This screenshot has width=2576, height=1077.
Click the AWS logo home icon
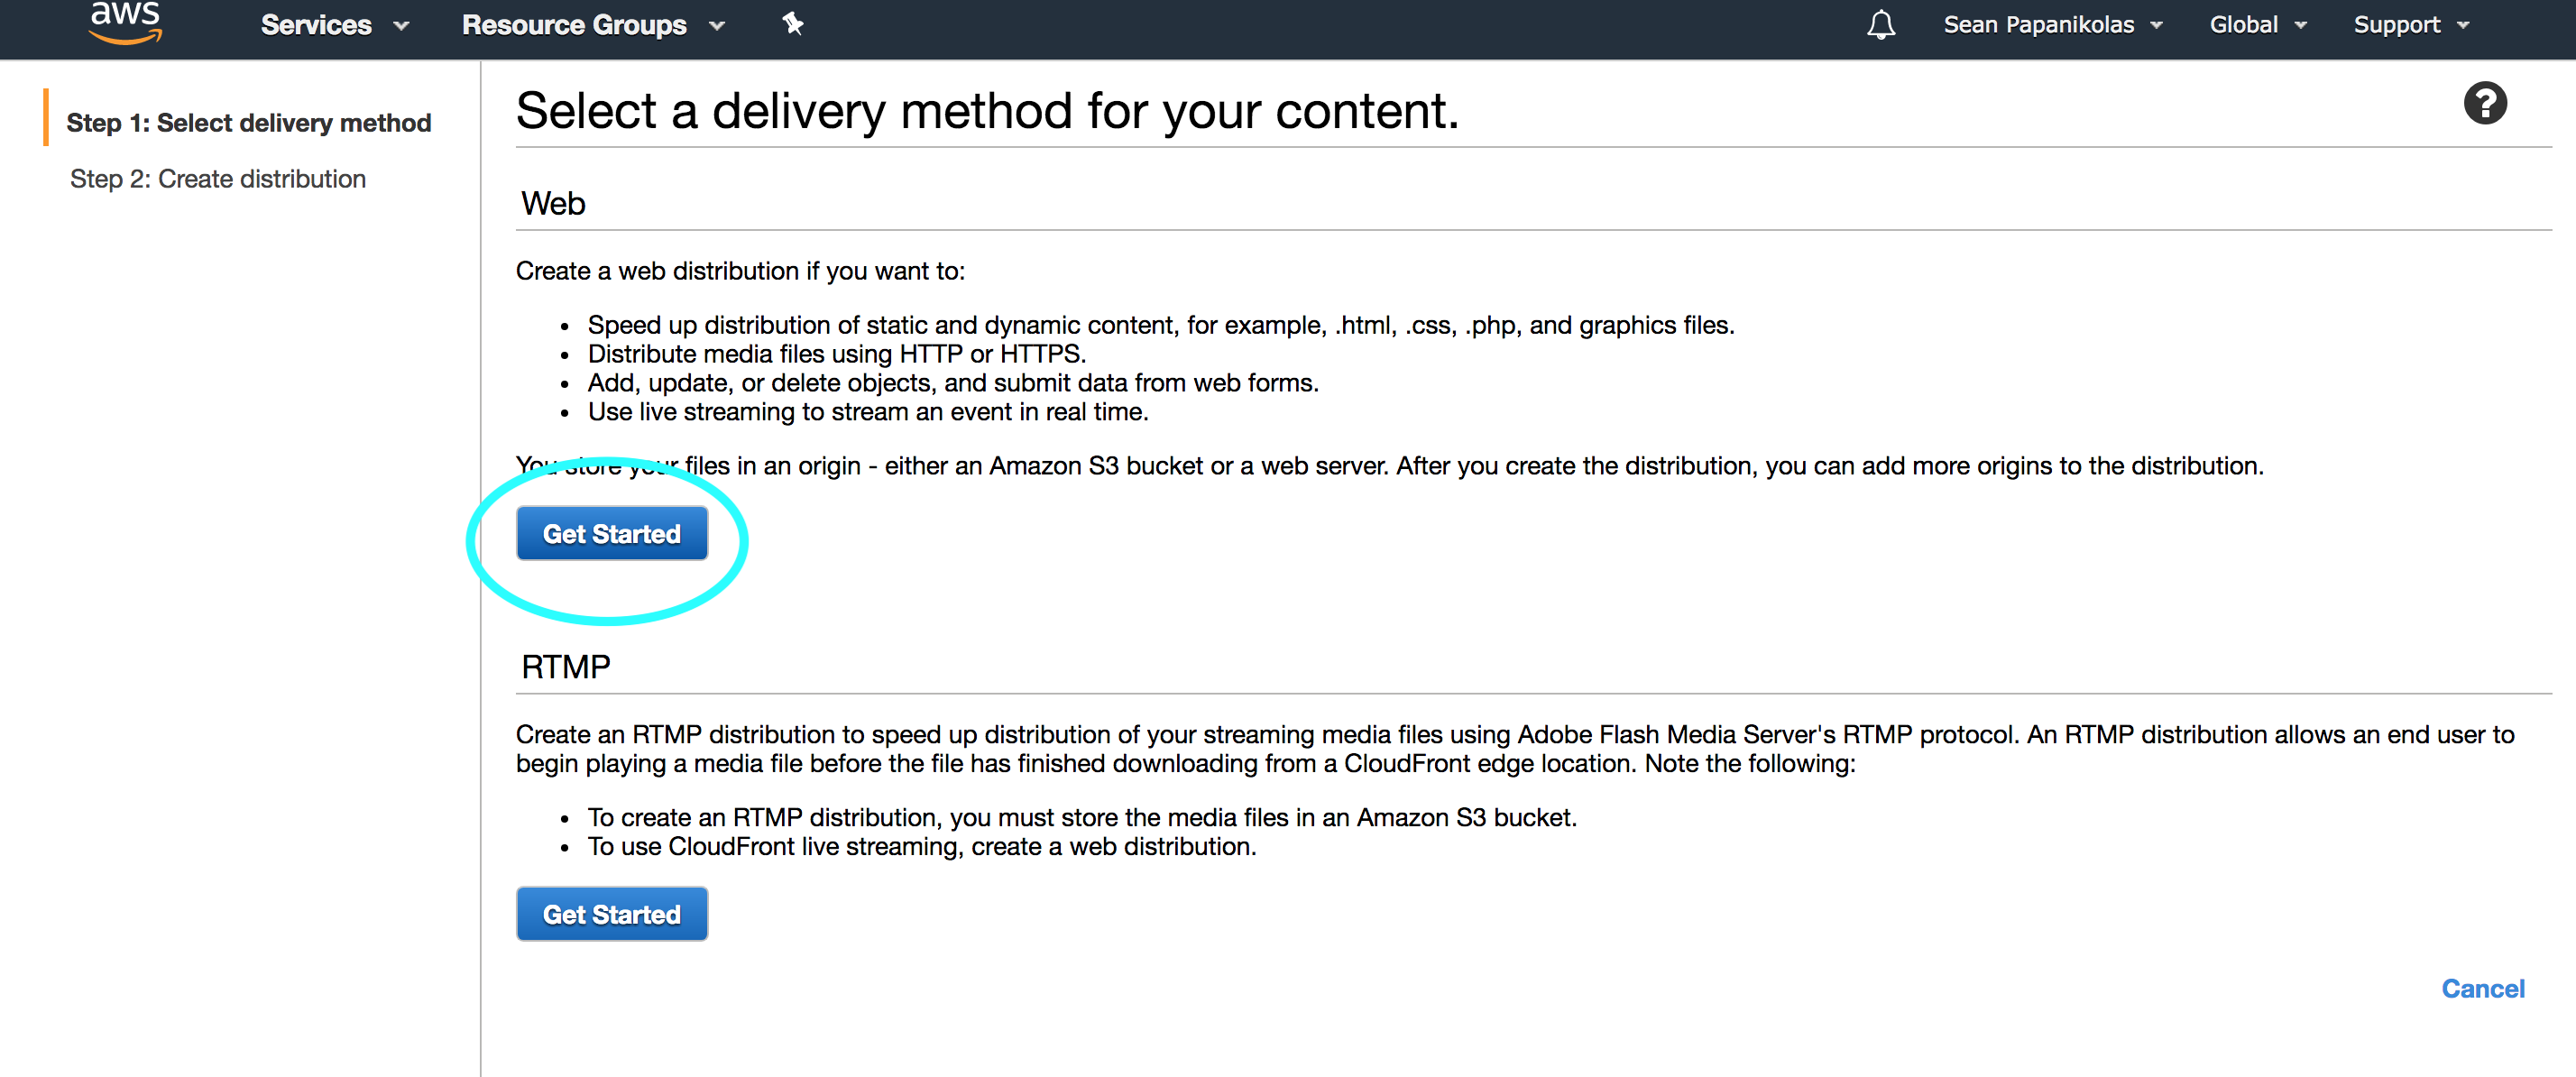[125, 23]
